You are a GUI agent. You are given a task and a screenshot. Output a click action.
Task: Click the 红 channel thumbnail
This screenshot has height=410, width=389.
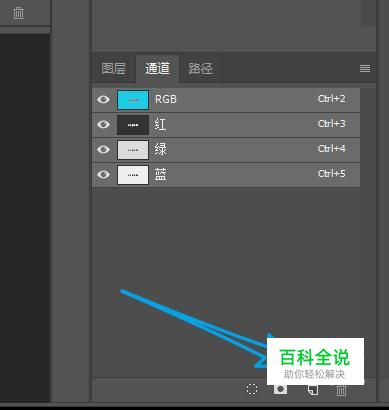pyautogui.click(x=133, y=125)
